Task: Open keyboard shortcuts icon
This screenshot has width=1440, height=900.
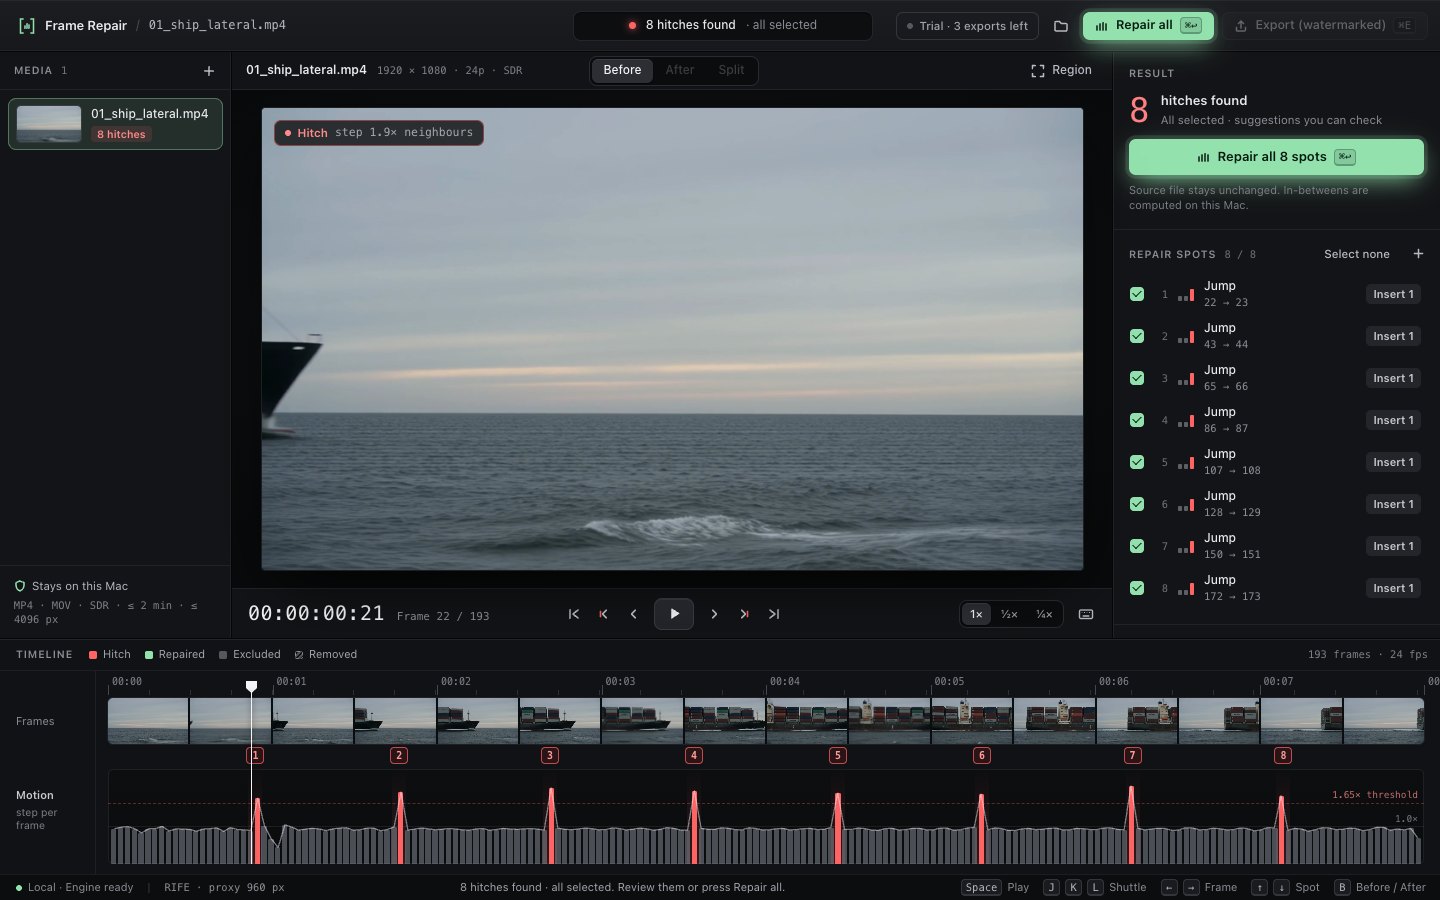Action: click(x=1086, y=614)
